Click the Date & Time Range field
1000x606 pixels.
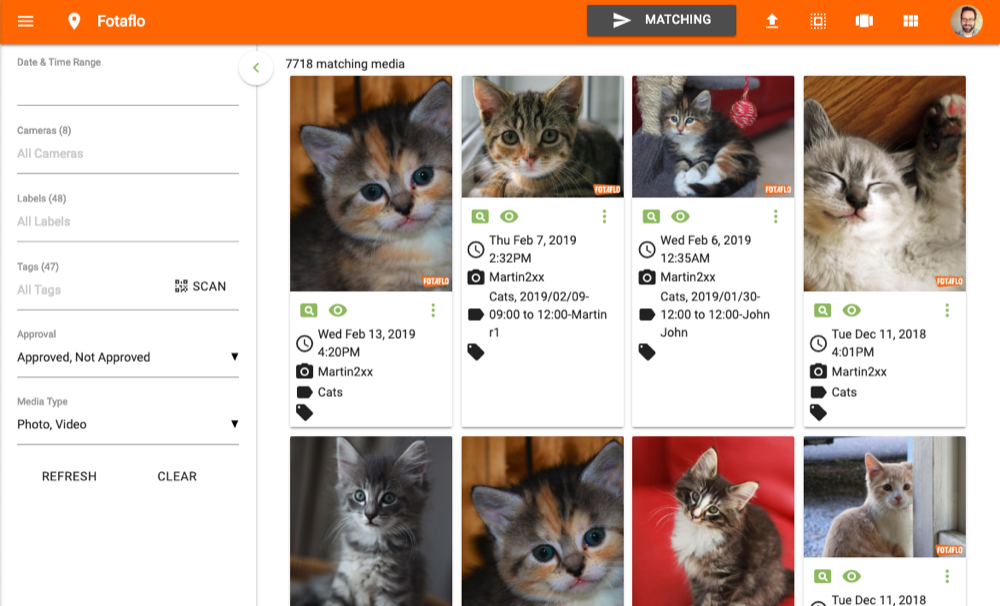pyautogui.click(x=128, y=89)
